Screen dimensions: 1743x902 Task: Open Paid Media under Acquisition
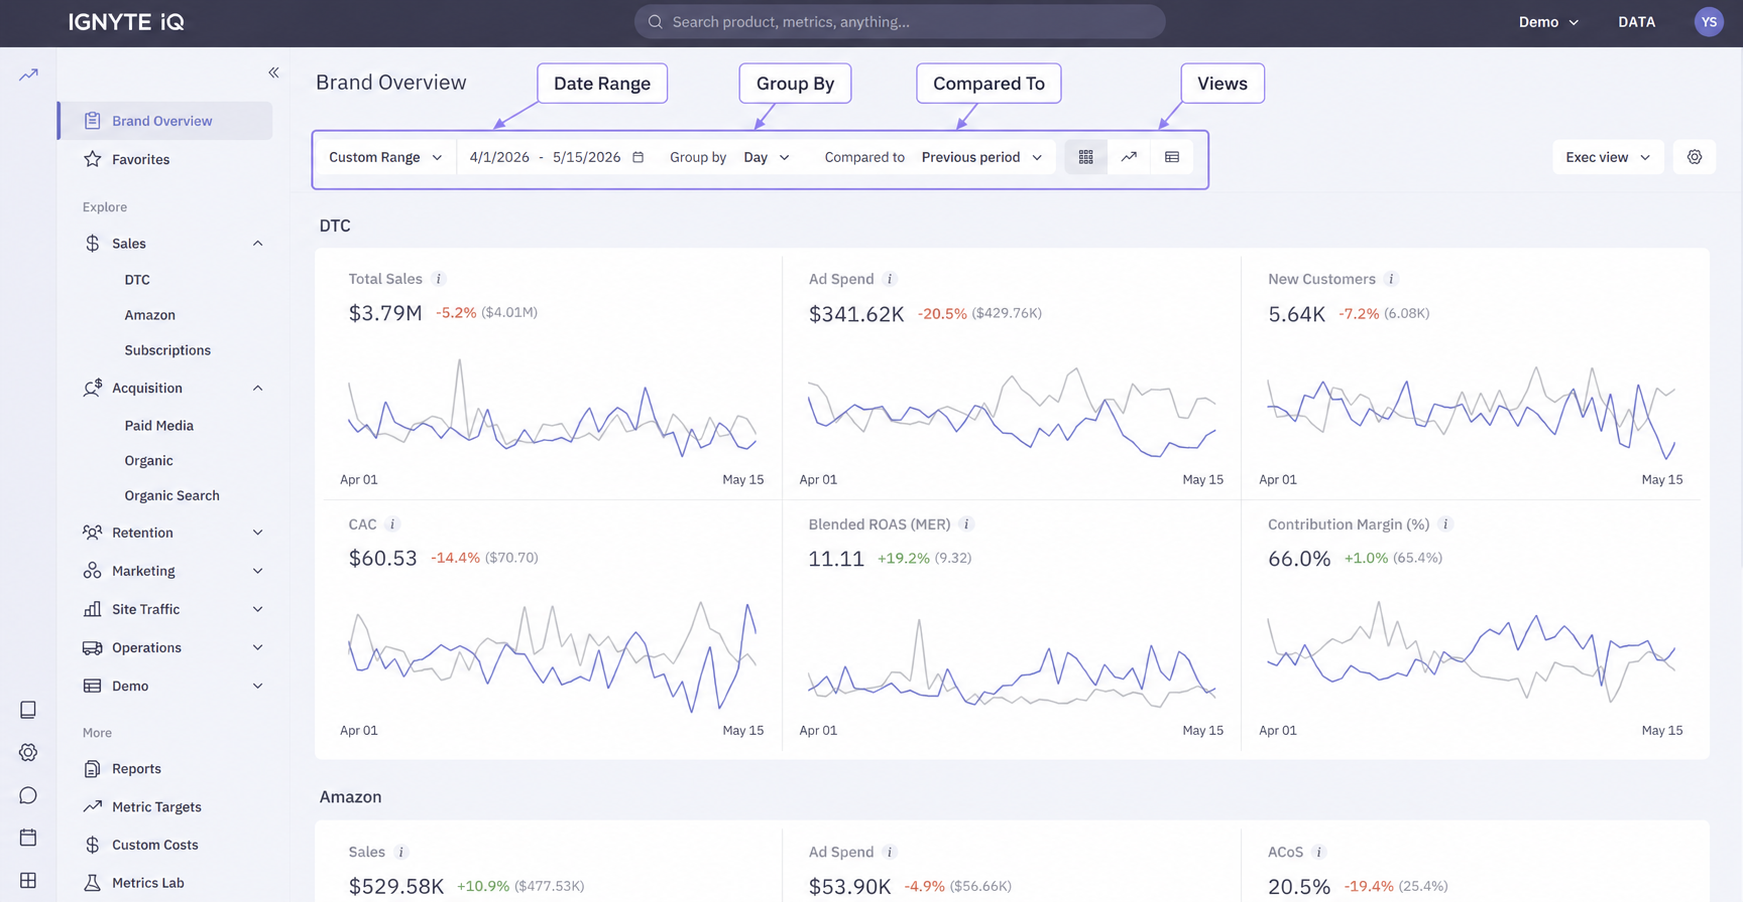coord(159,425)
